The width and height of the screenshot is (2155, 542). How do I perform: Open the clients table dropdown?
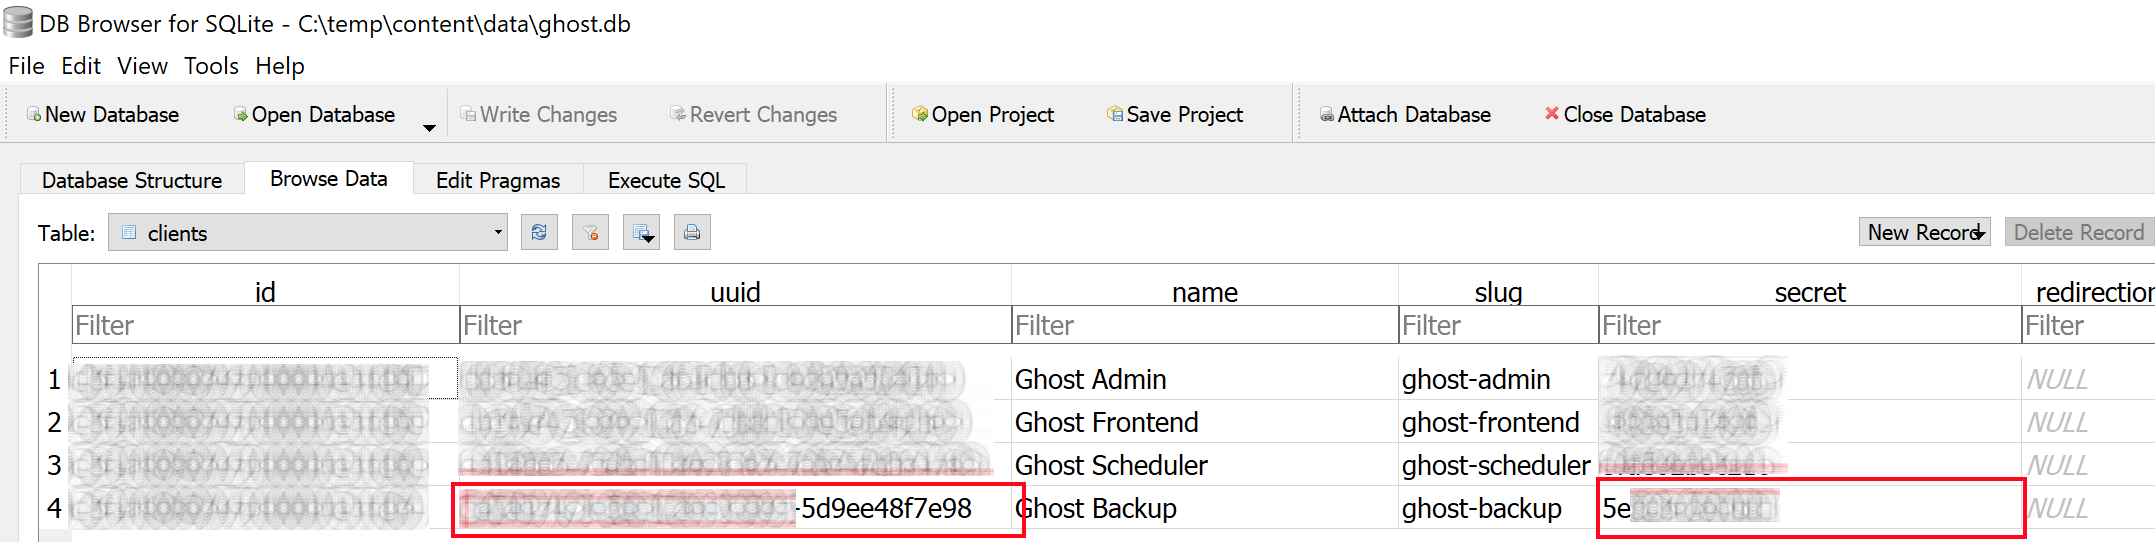tap(308, 233)
